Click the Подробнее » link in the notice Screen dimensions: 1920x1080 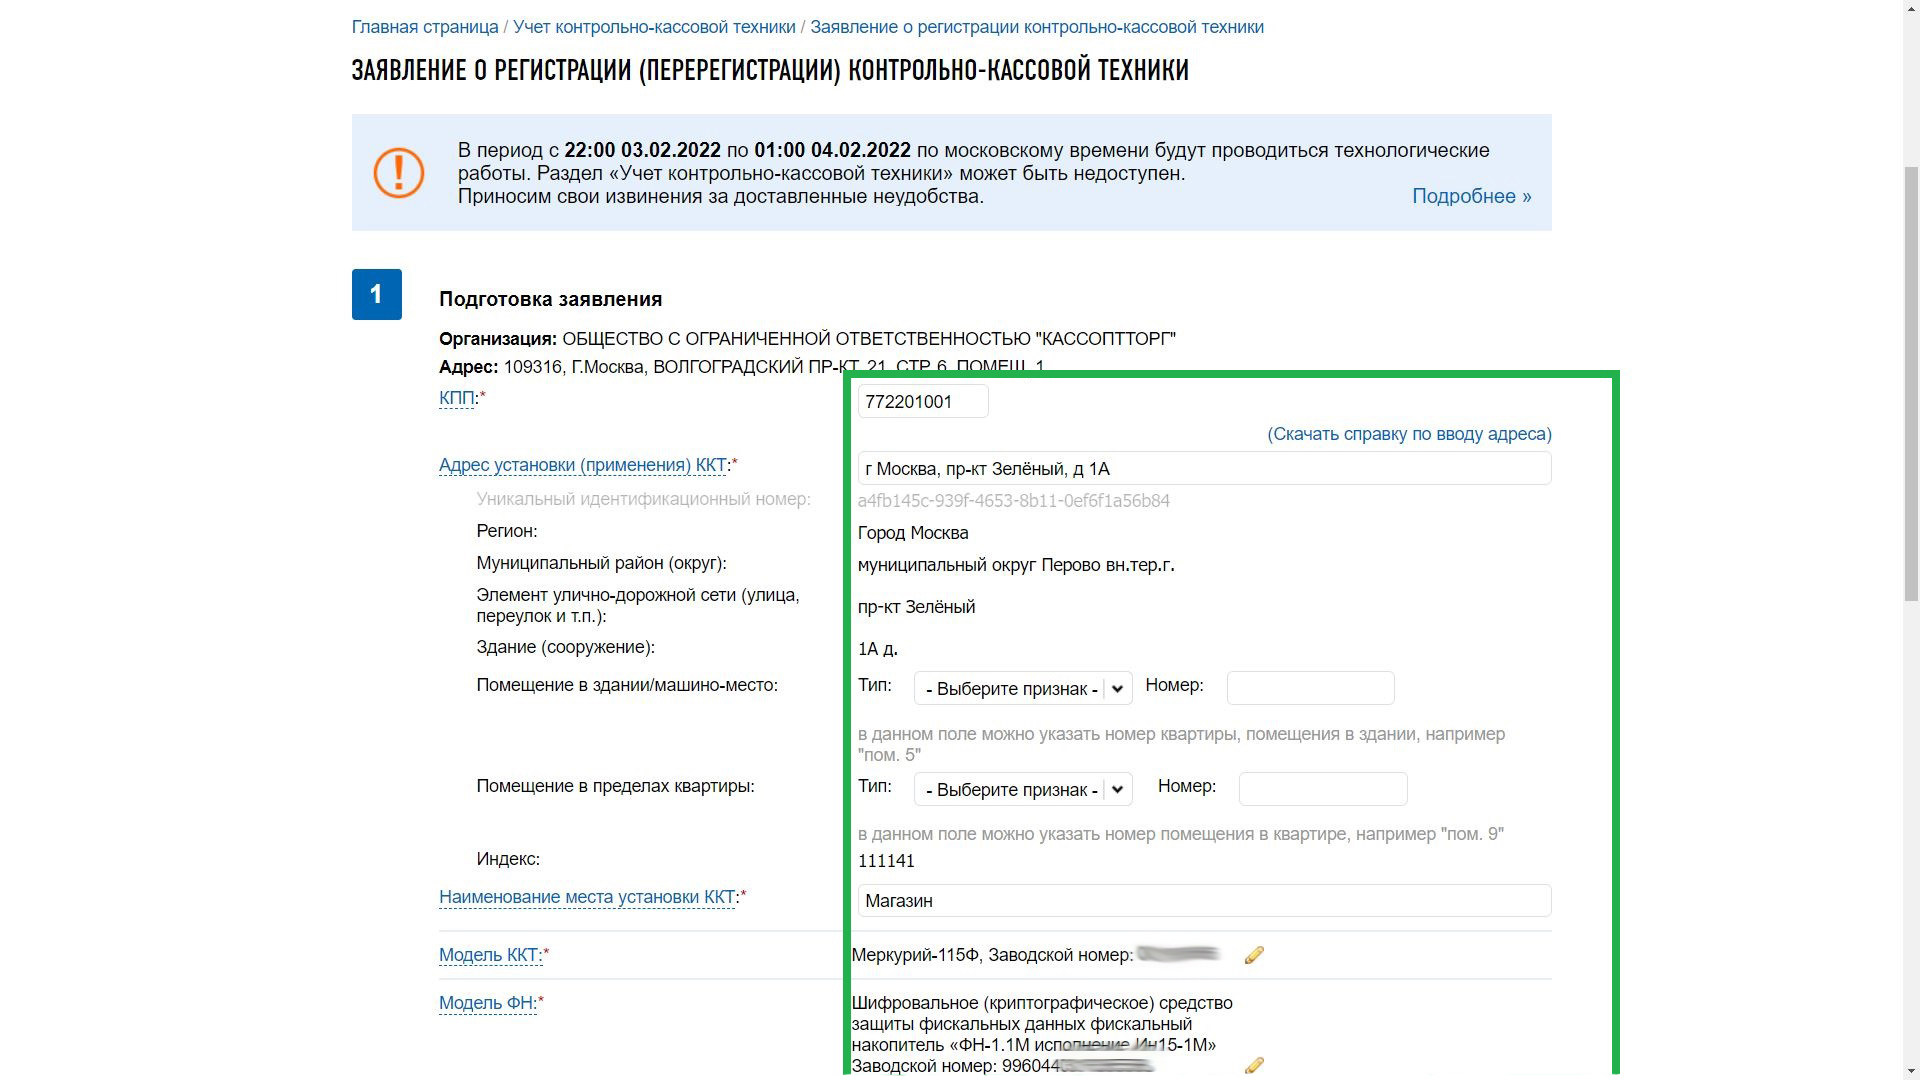[x=1471, y=196]
